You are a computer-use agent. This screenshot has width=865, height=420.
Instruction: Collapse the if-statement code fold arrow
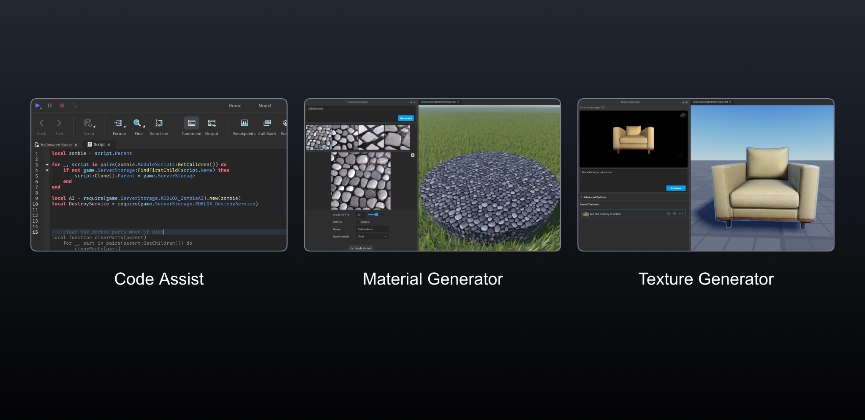tap(47, 171)
